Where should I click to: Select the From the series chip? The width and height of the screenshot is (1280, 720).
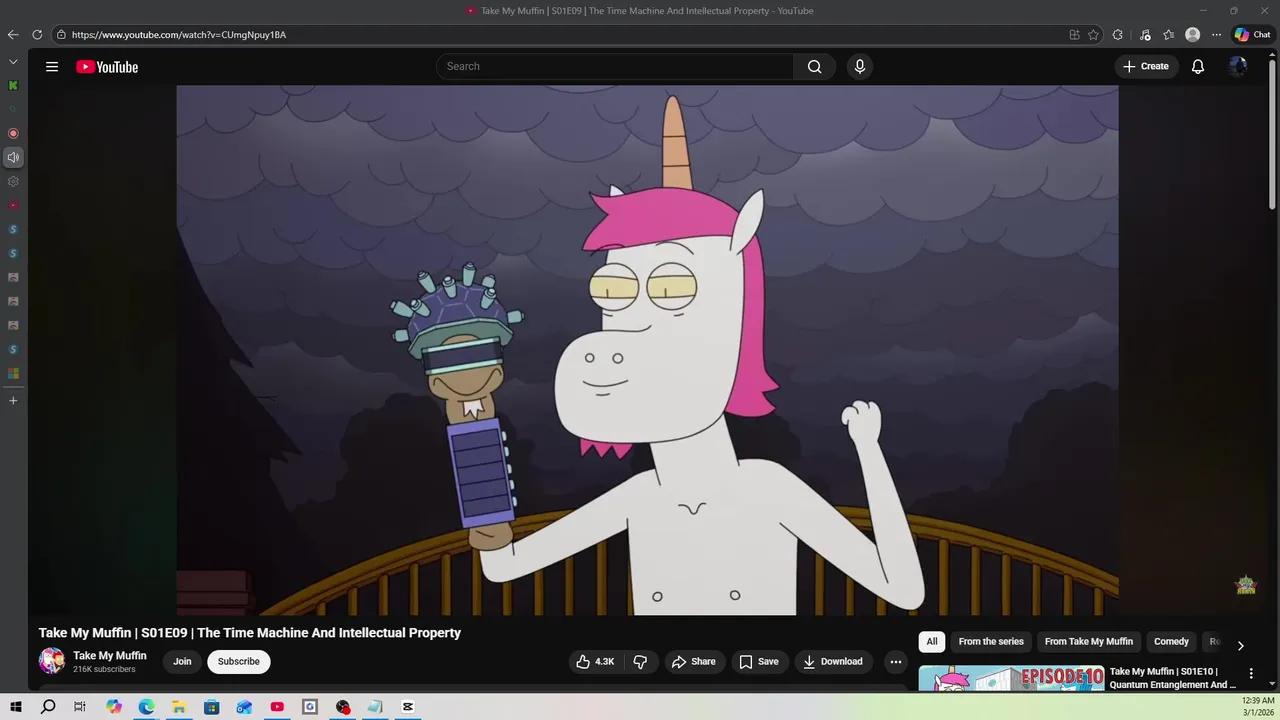pos(991,642)
